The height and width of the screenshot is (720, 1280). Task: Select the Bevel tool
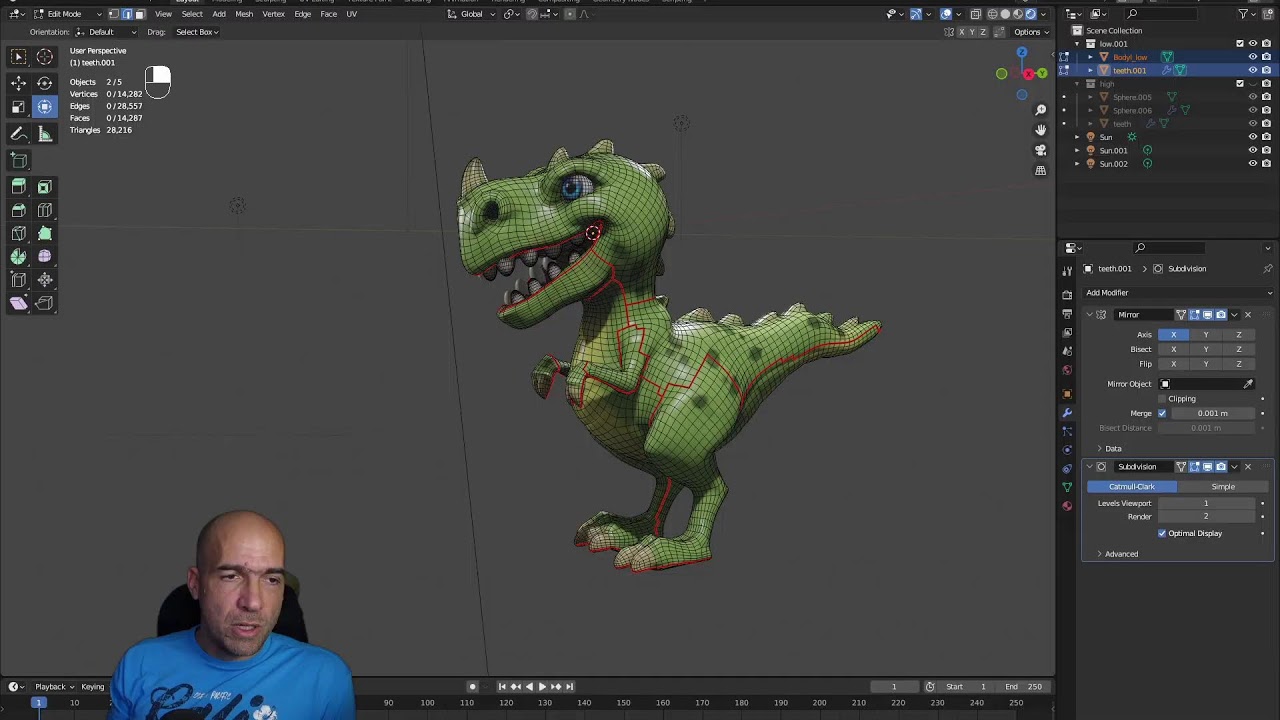point(18,210)
